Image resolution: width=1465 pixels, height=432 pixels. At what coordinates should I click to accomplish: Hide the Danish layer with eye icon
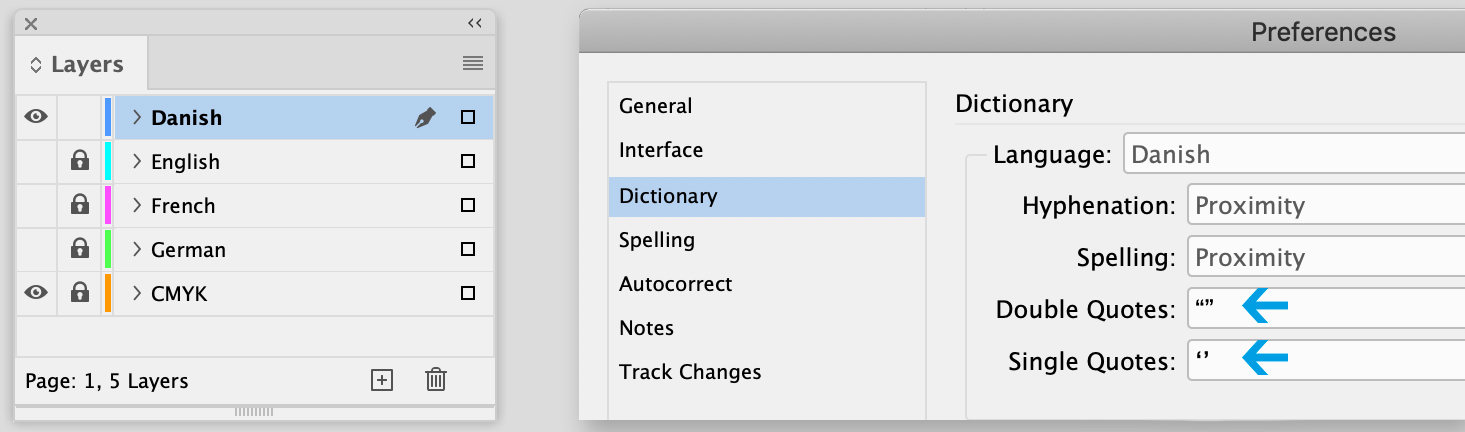pyautogui.click(x=36, y=118)
